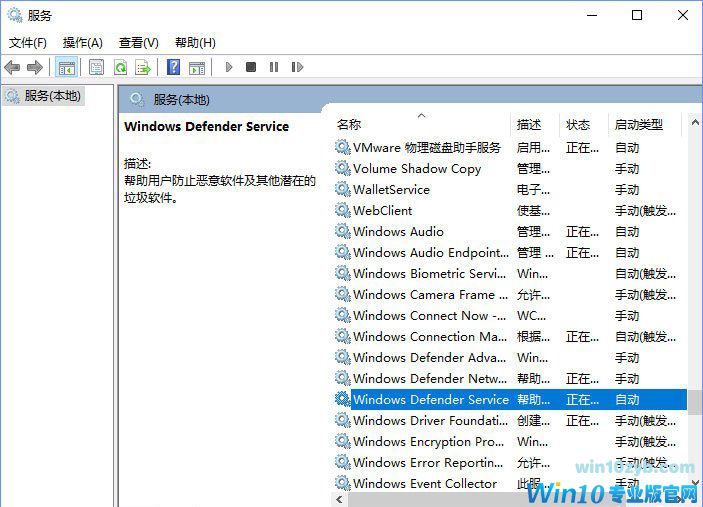The width and height of the screenshot is (703, 507).
Task: Open the Properties toolbar icon
Action: pyautogui.click(x=96, y=68)
